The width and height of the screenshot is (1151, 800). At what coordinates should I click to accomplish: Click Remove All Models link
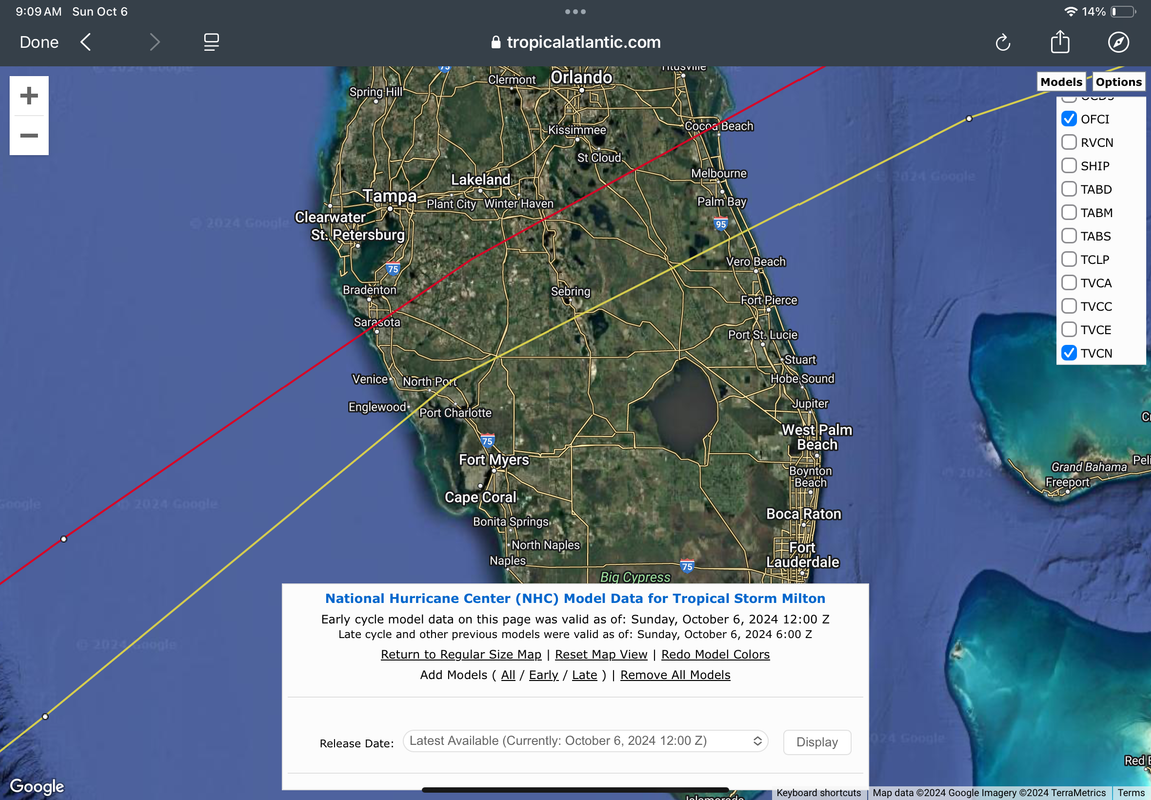(x=675, y=675)
